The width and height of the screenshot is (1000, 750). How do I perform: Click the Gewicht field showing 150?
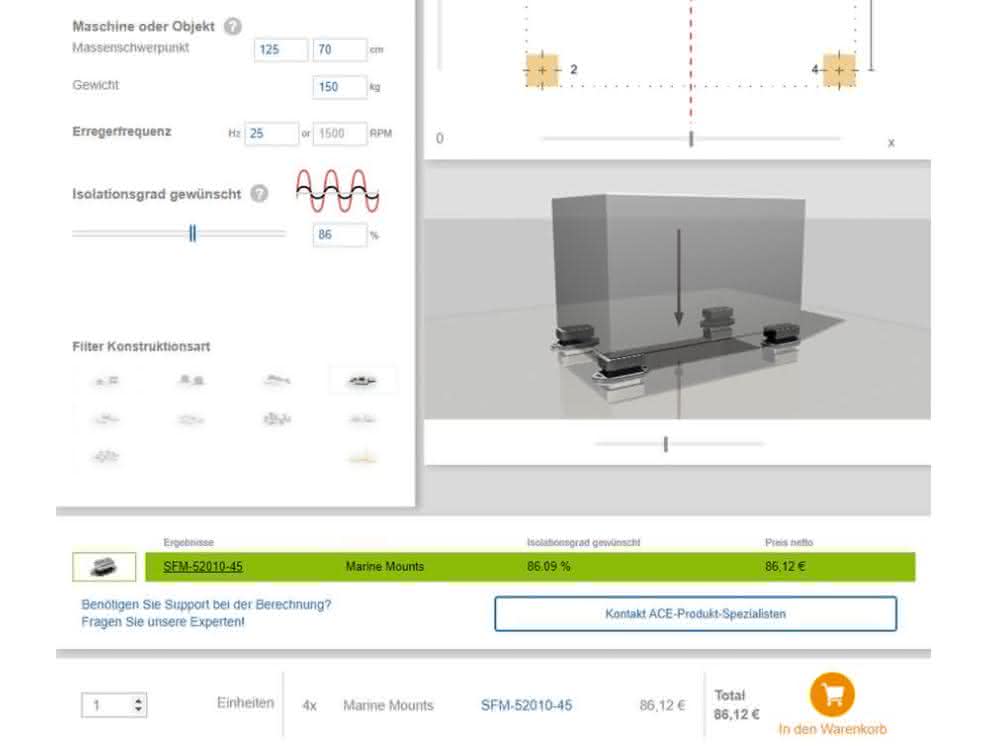click(x=339, y=87)
